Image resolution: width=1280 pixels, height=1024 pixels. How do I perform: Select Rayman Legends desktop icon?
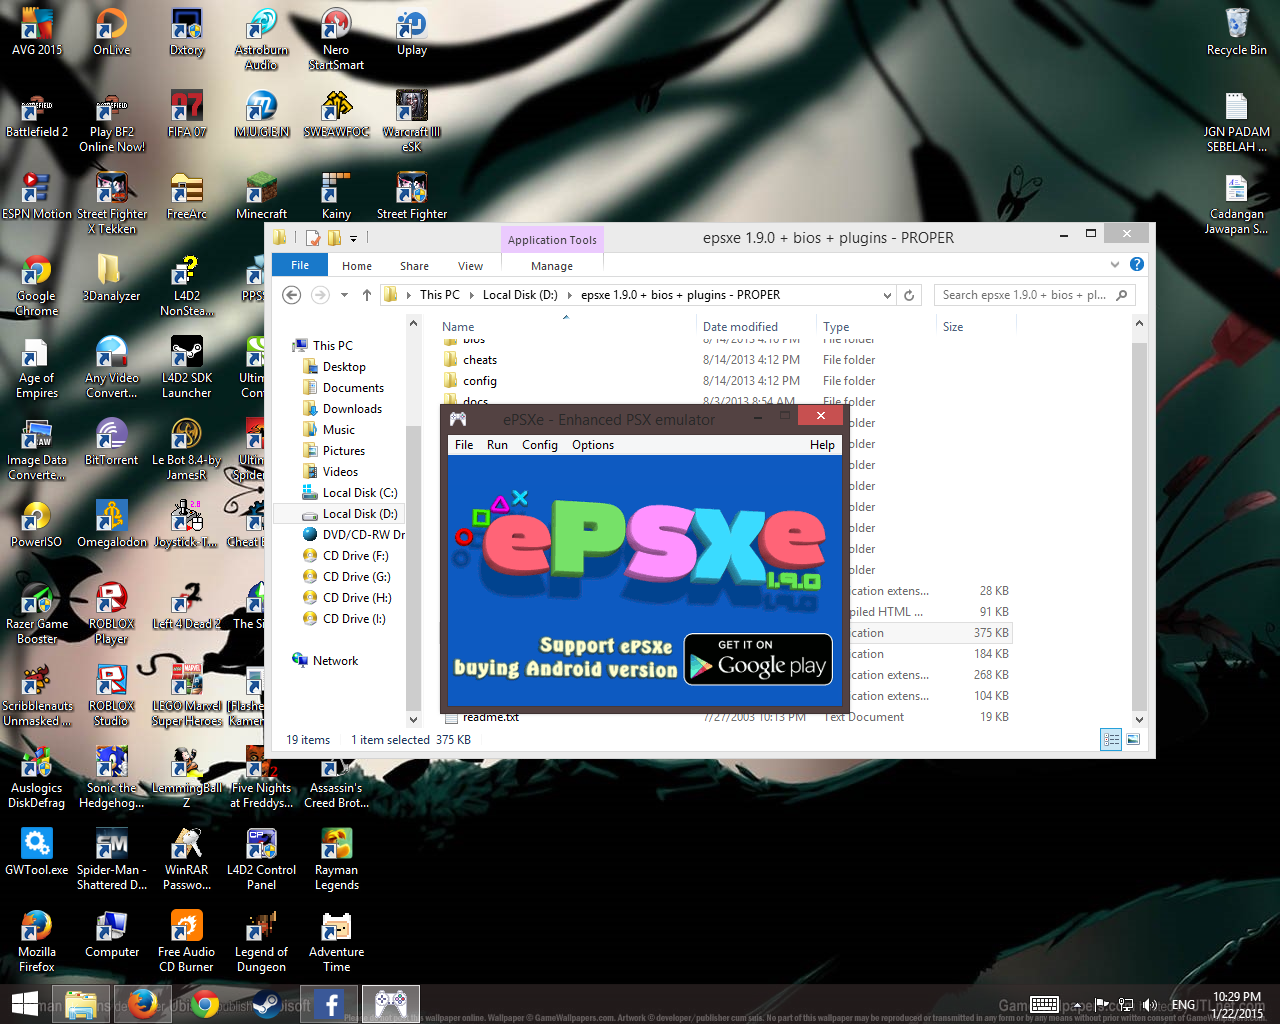pyautogui.click(x=337, y=859)
